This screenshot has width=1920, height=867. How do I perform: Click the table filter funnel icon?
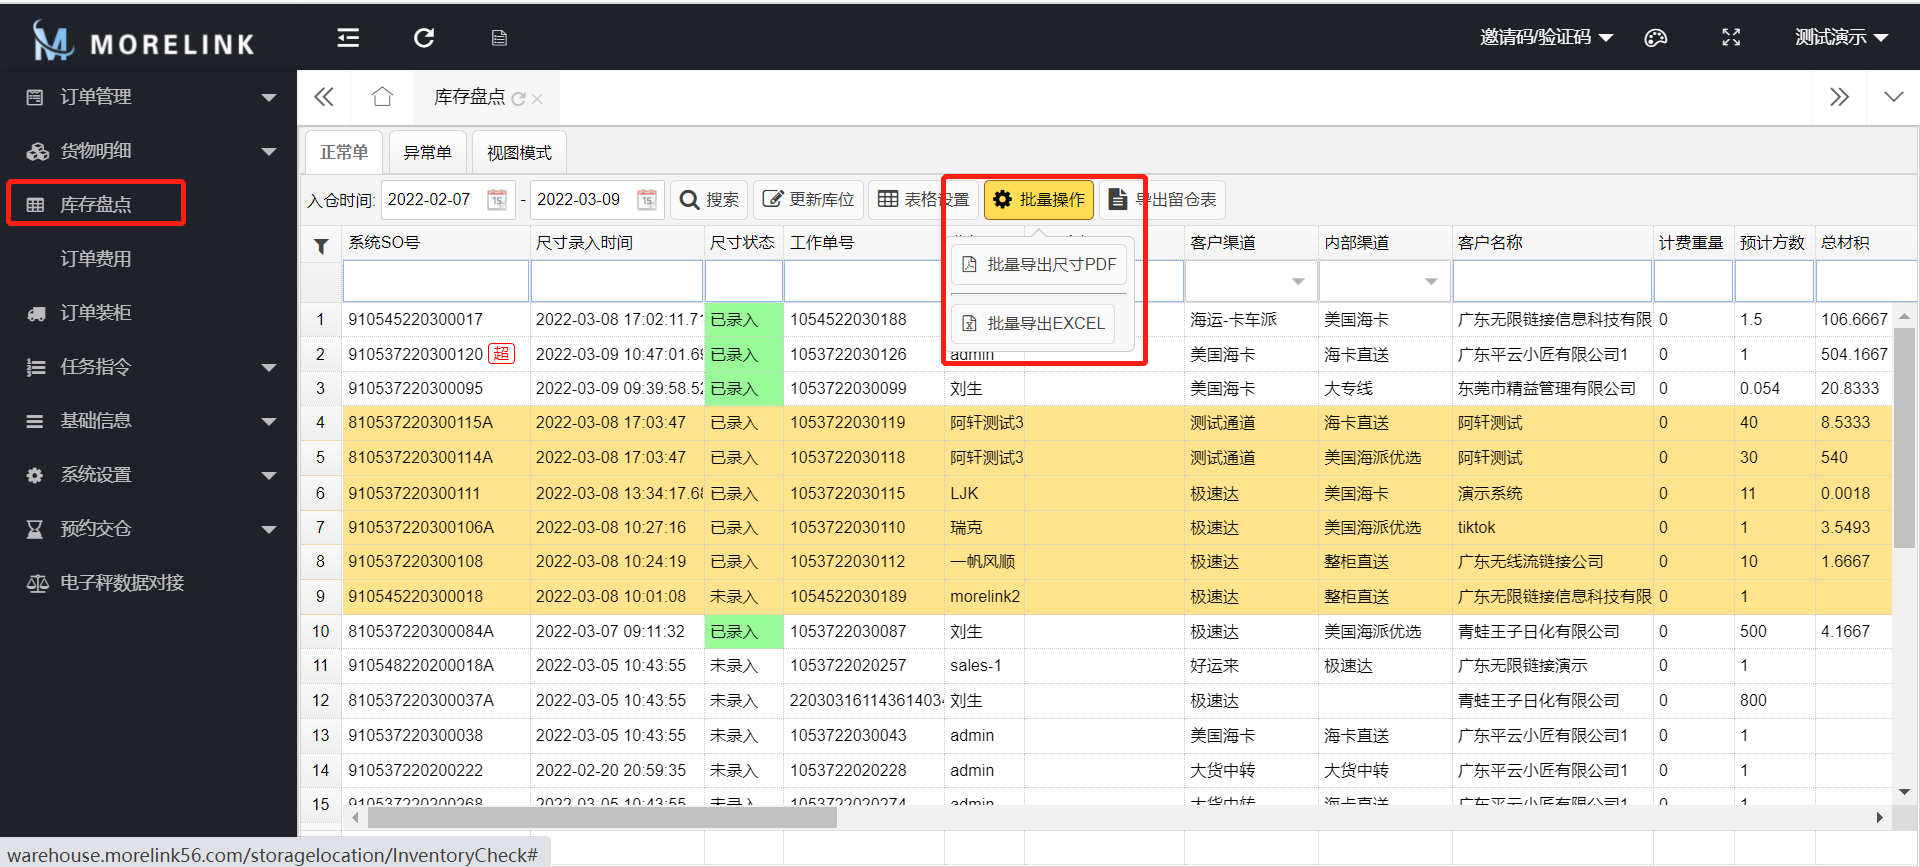click(321, 245)
